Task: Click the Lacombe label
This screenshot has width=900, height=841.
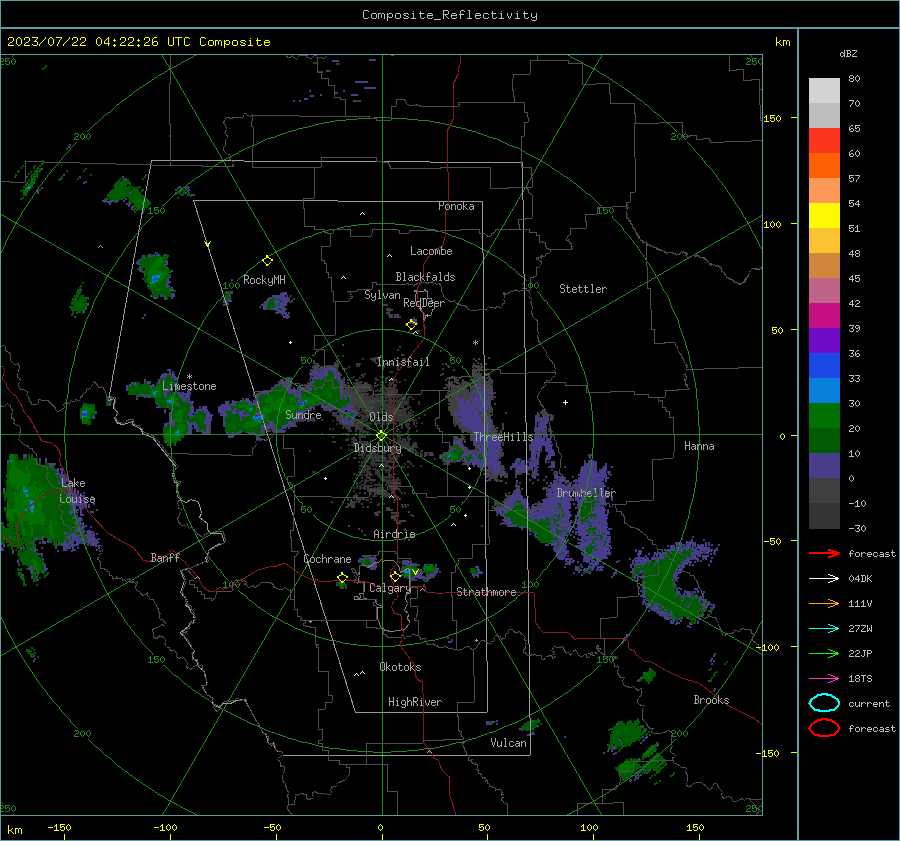Action: [431, 251]
